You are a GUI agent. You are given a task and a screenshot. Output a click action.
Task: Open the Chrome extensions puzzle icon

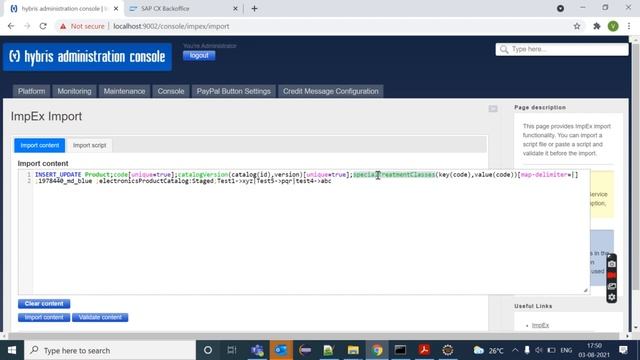tap(597, 26)
